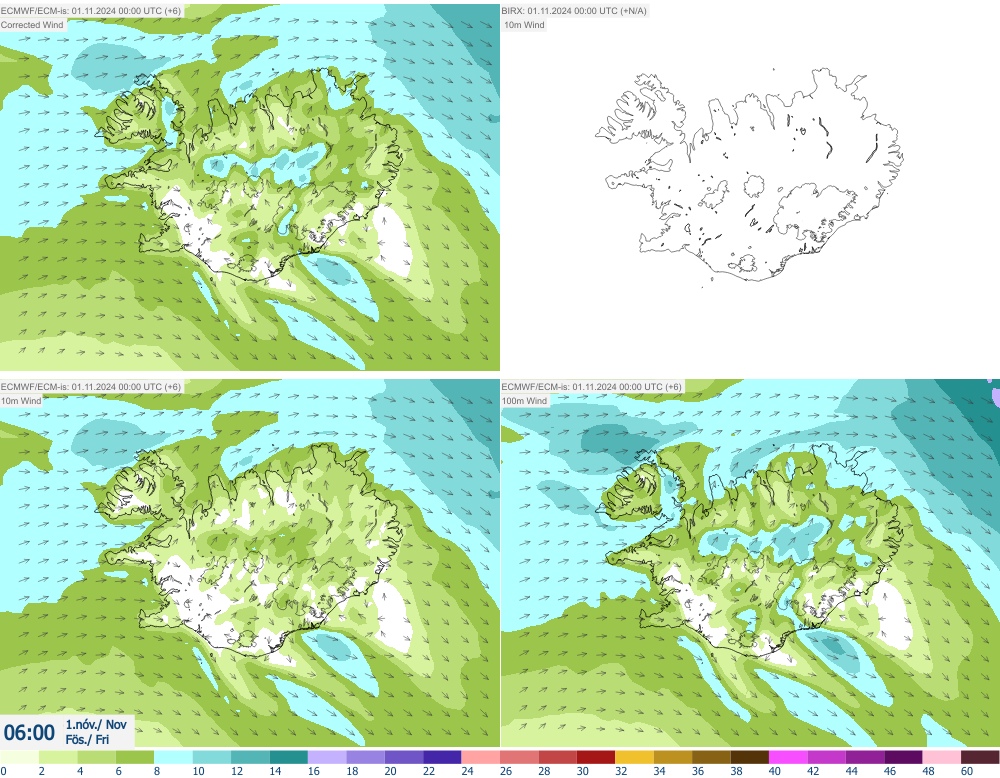Click the bottom-left panel '10m Wind' label
The height and width of the screenshot is (778, 1000).
click(x=21, y=400)
